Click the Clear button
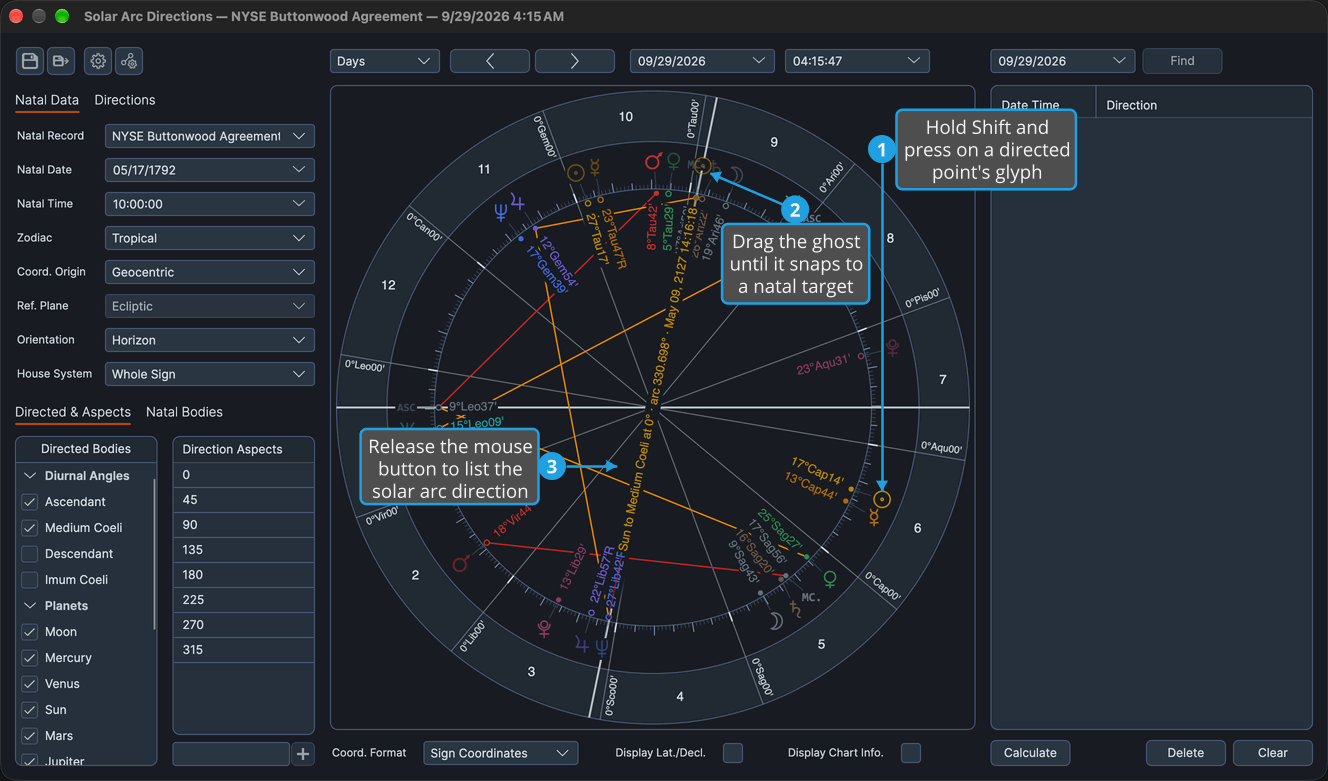The width and height of the screenshot is (1328, 781). (1272, 753)
